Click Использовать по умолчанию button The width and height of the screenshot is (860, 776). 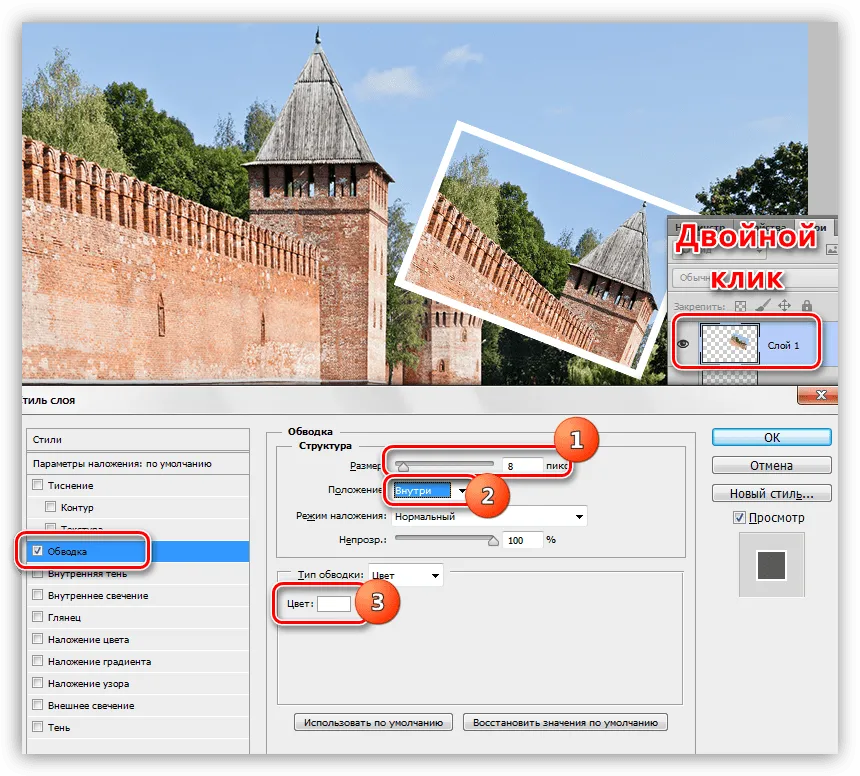click(x=373, y=723)
